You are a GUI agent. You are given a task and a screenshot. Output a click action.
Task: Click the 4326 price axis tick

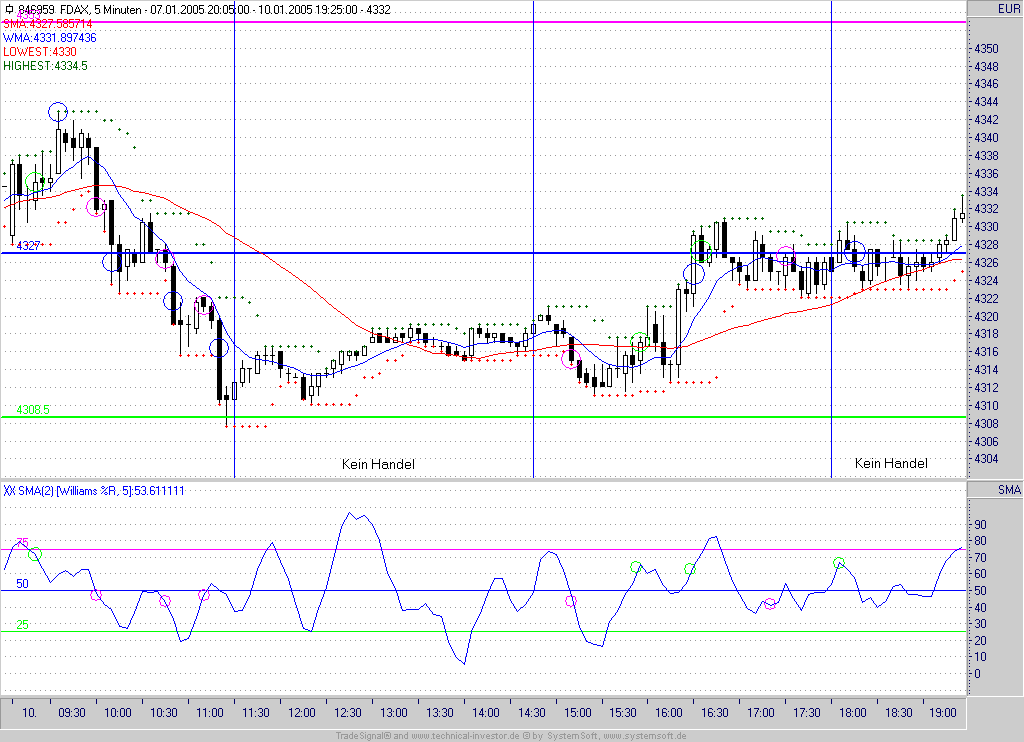click(x=986, y=263)
